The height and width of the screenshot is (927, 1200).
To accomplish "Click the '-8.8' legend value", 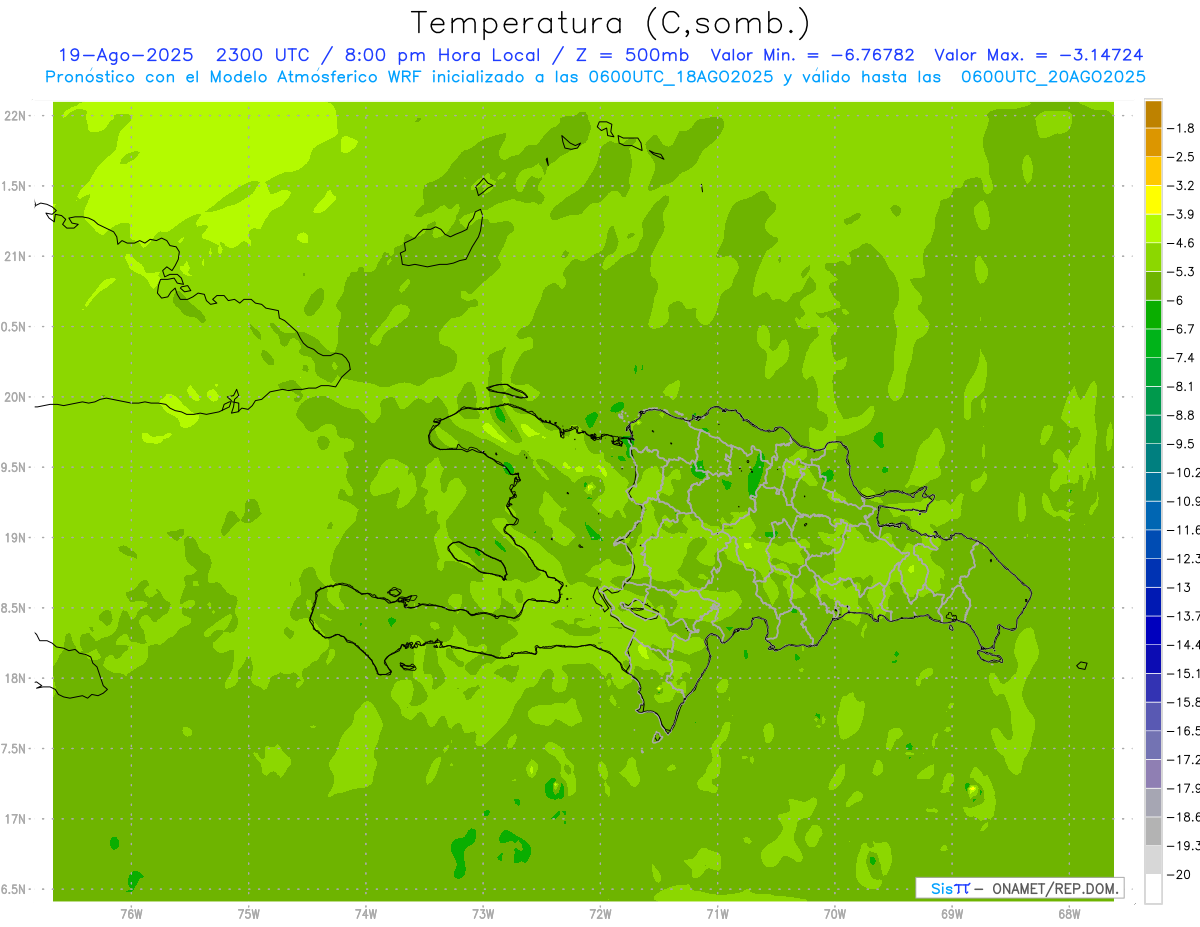I will point(1183,415).
